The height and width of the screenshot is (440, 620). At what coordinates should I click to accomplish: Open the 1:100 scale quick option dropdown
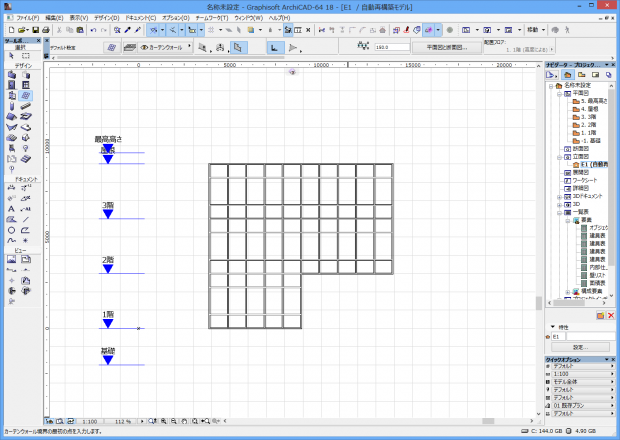[580, 375]
